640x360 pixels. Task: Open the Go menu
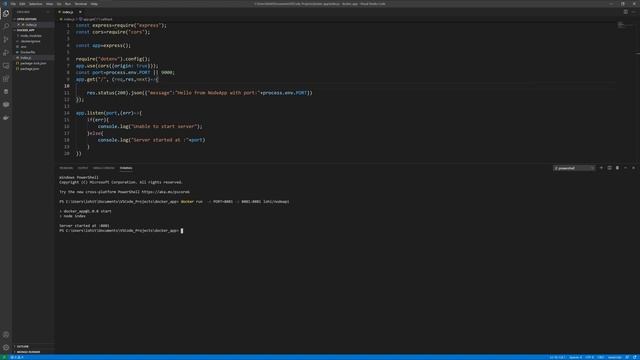(x=59, y=4)
